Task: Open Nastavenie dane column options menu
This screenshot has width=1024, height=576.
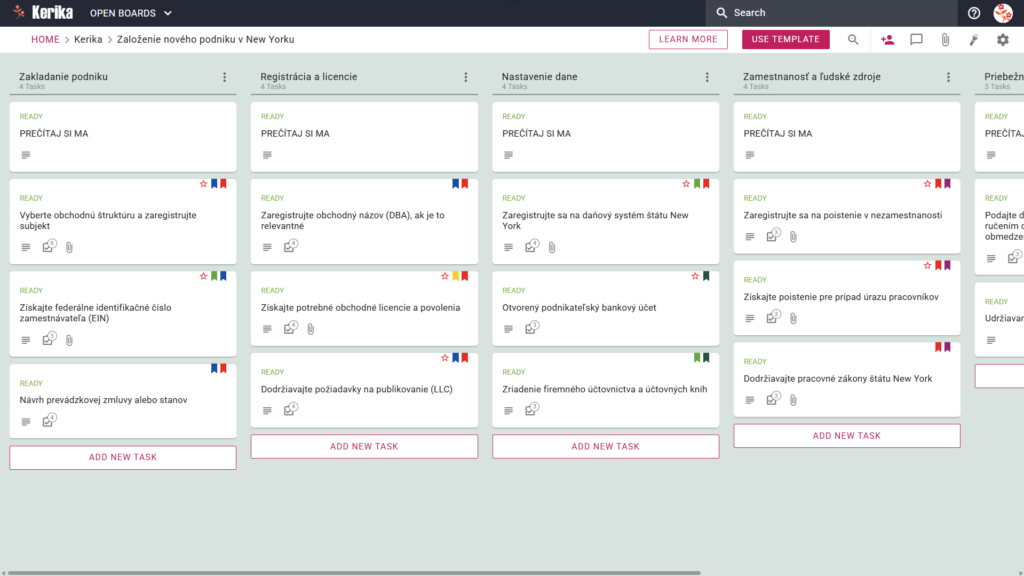Action: 707,77
